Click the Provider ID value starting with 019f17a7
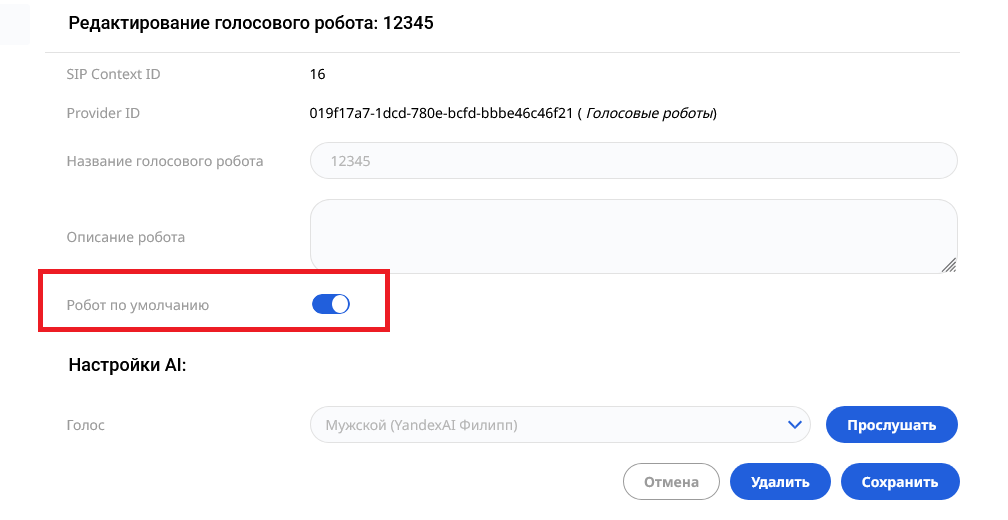The image size is (1008, 520). pos(441,113)
